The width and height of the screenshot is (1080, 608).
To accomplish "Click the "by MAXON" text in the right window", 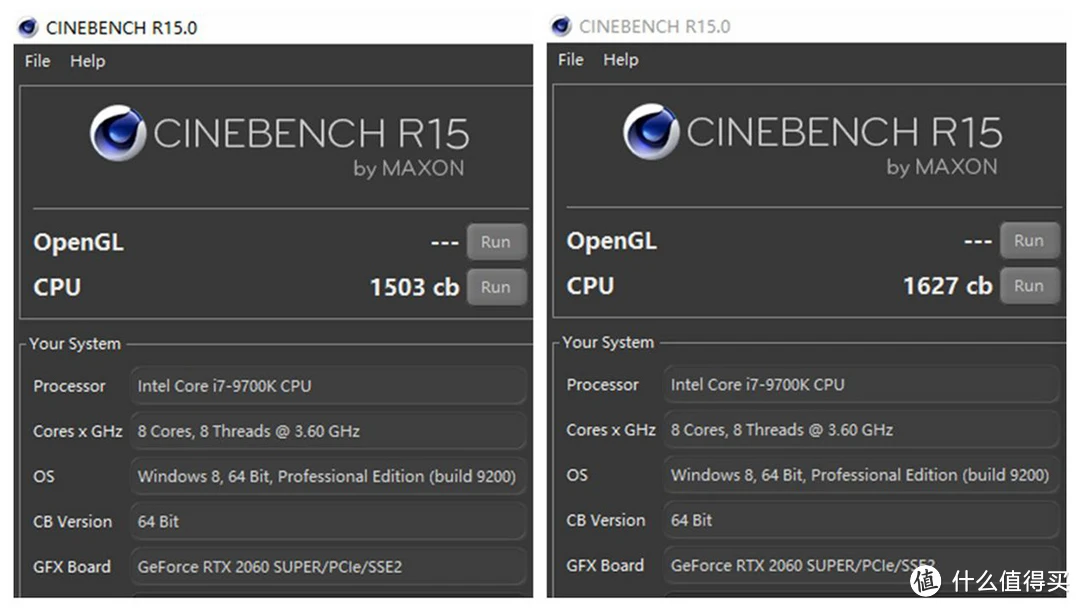I will click(942, 167).
